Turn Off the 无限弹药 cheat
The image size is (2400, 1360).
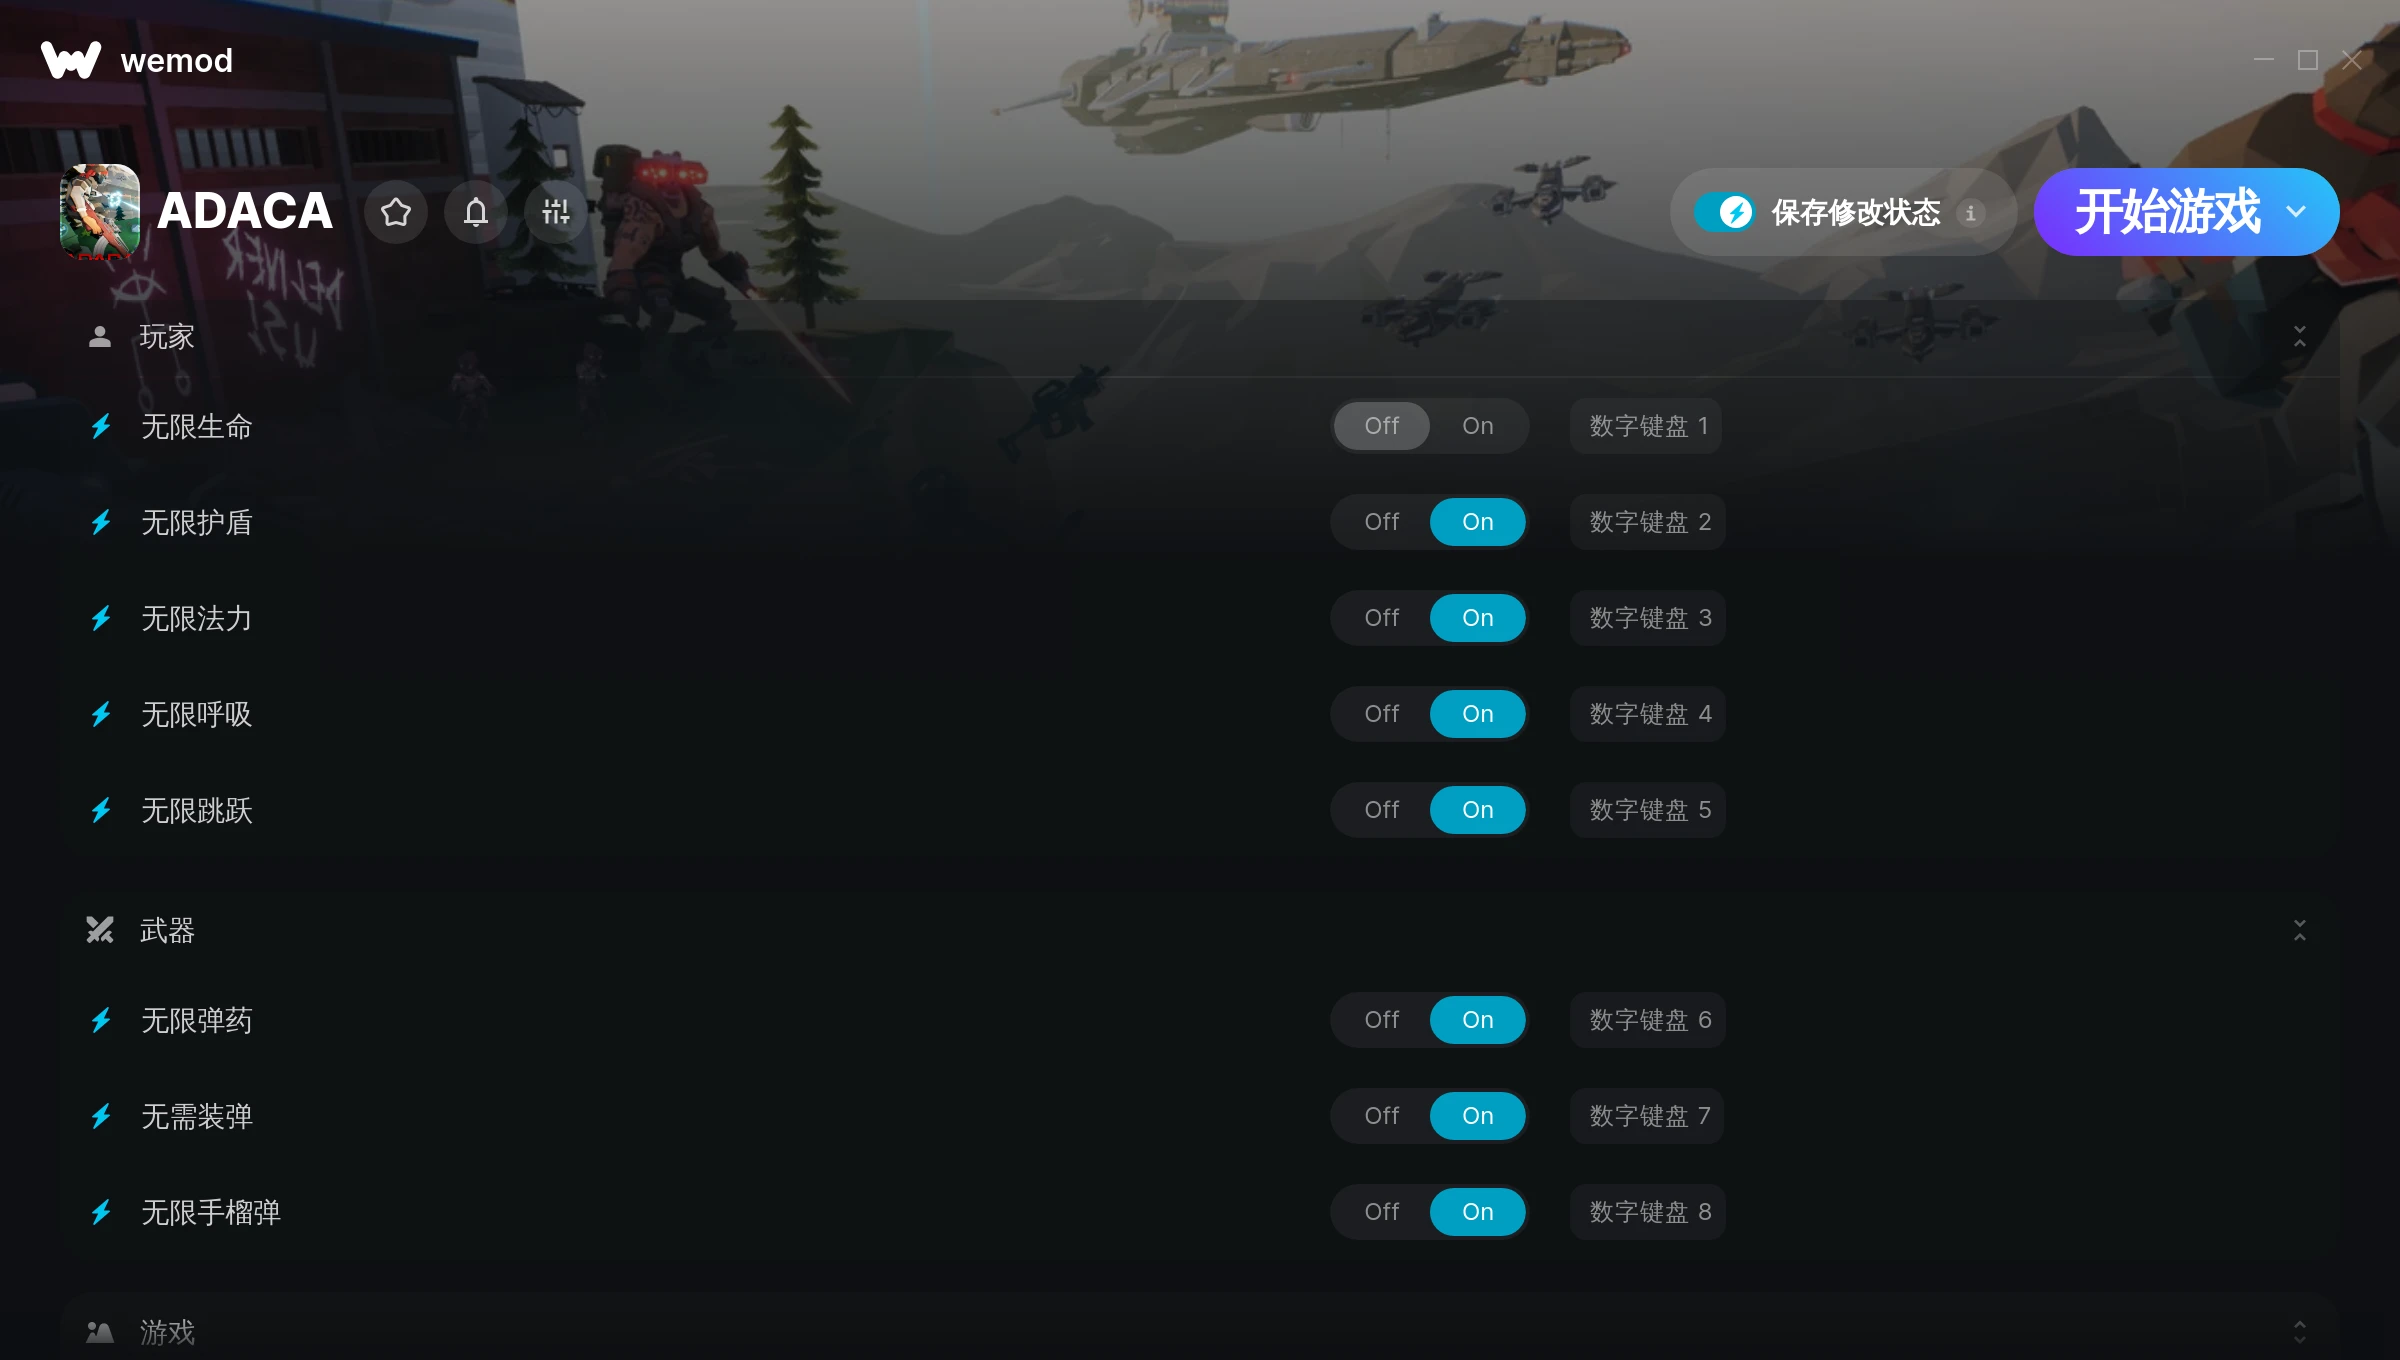(1382, 1020)
